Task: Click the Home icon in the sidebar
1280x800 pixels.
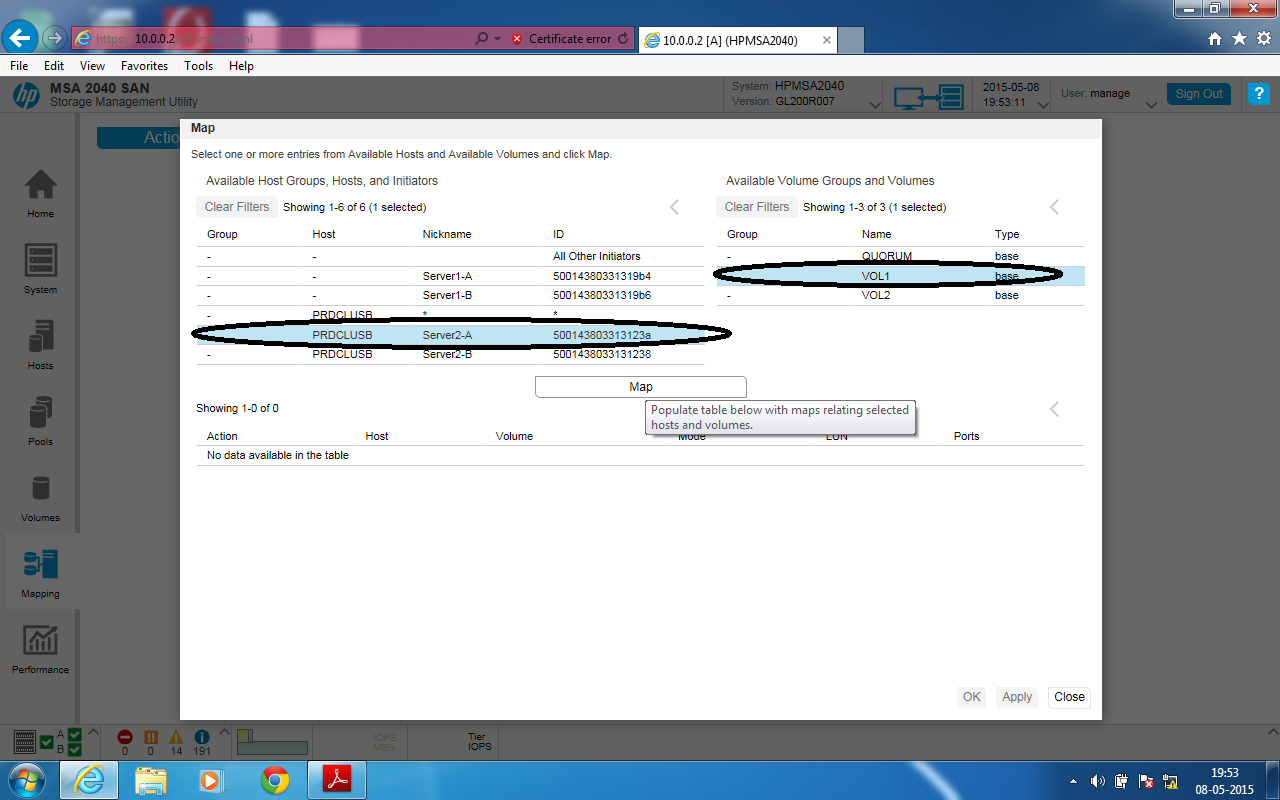Action: (40, 192)
